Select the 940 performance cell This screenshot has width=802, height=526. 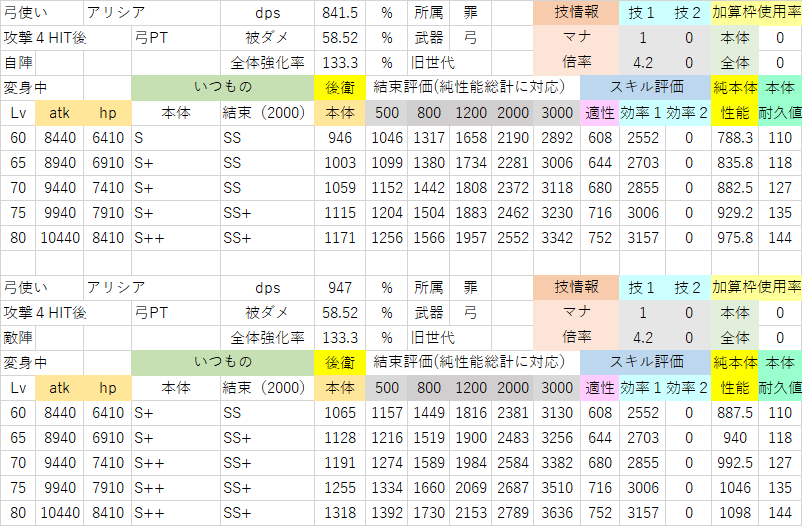(734, 438)
